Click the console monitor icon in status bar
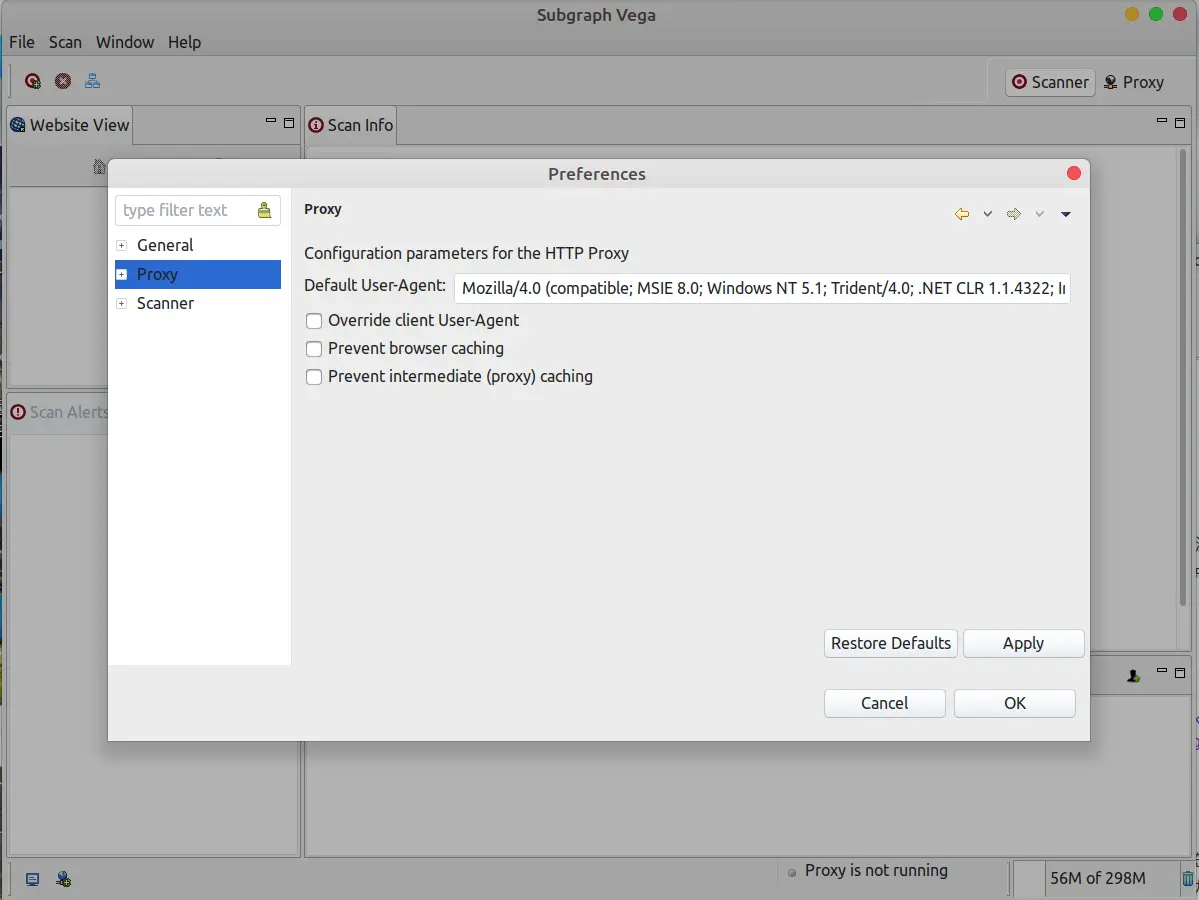Image resolution: width=1199 pixels, height=900 pixels. coord(32,879)
